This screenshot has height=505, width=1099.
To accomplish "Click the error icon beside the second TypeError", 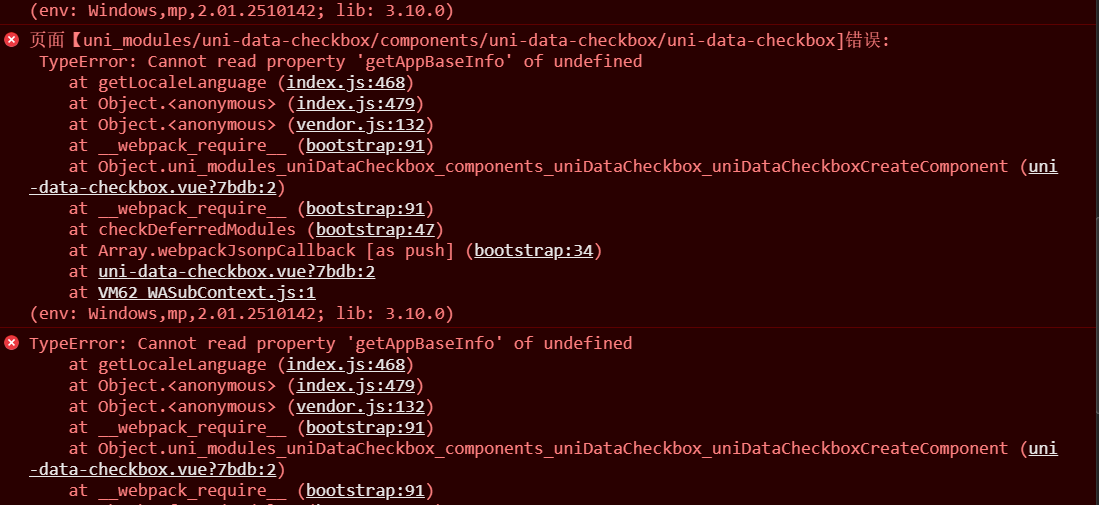I will click(12, 343).
